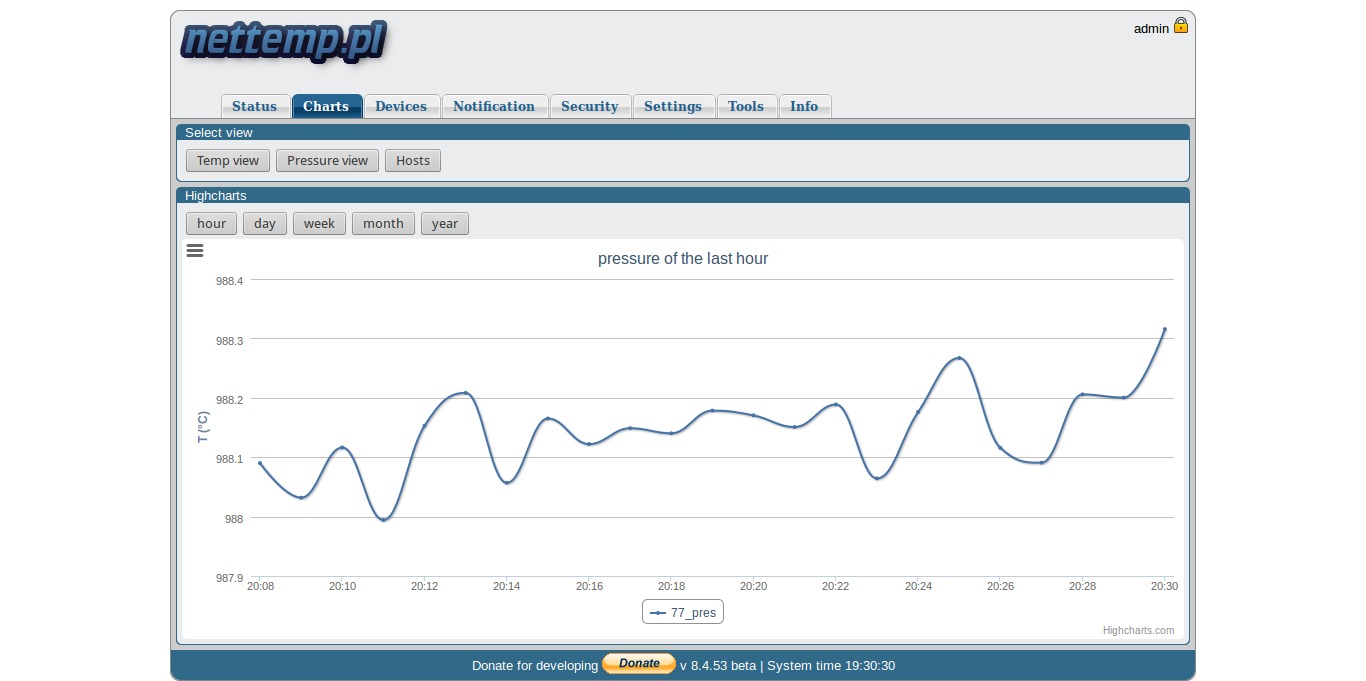The image size is (1366, 681).
Task: Click the admin lock icon
Action: click(x=1181, y=26)
